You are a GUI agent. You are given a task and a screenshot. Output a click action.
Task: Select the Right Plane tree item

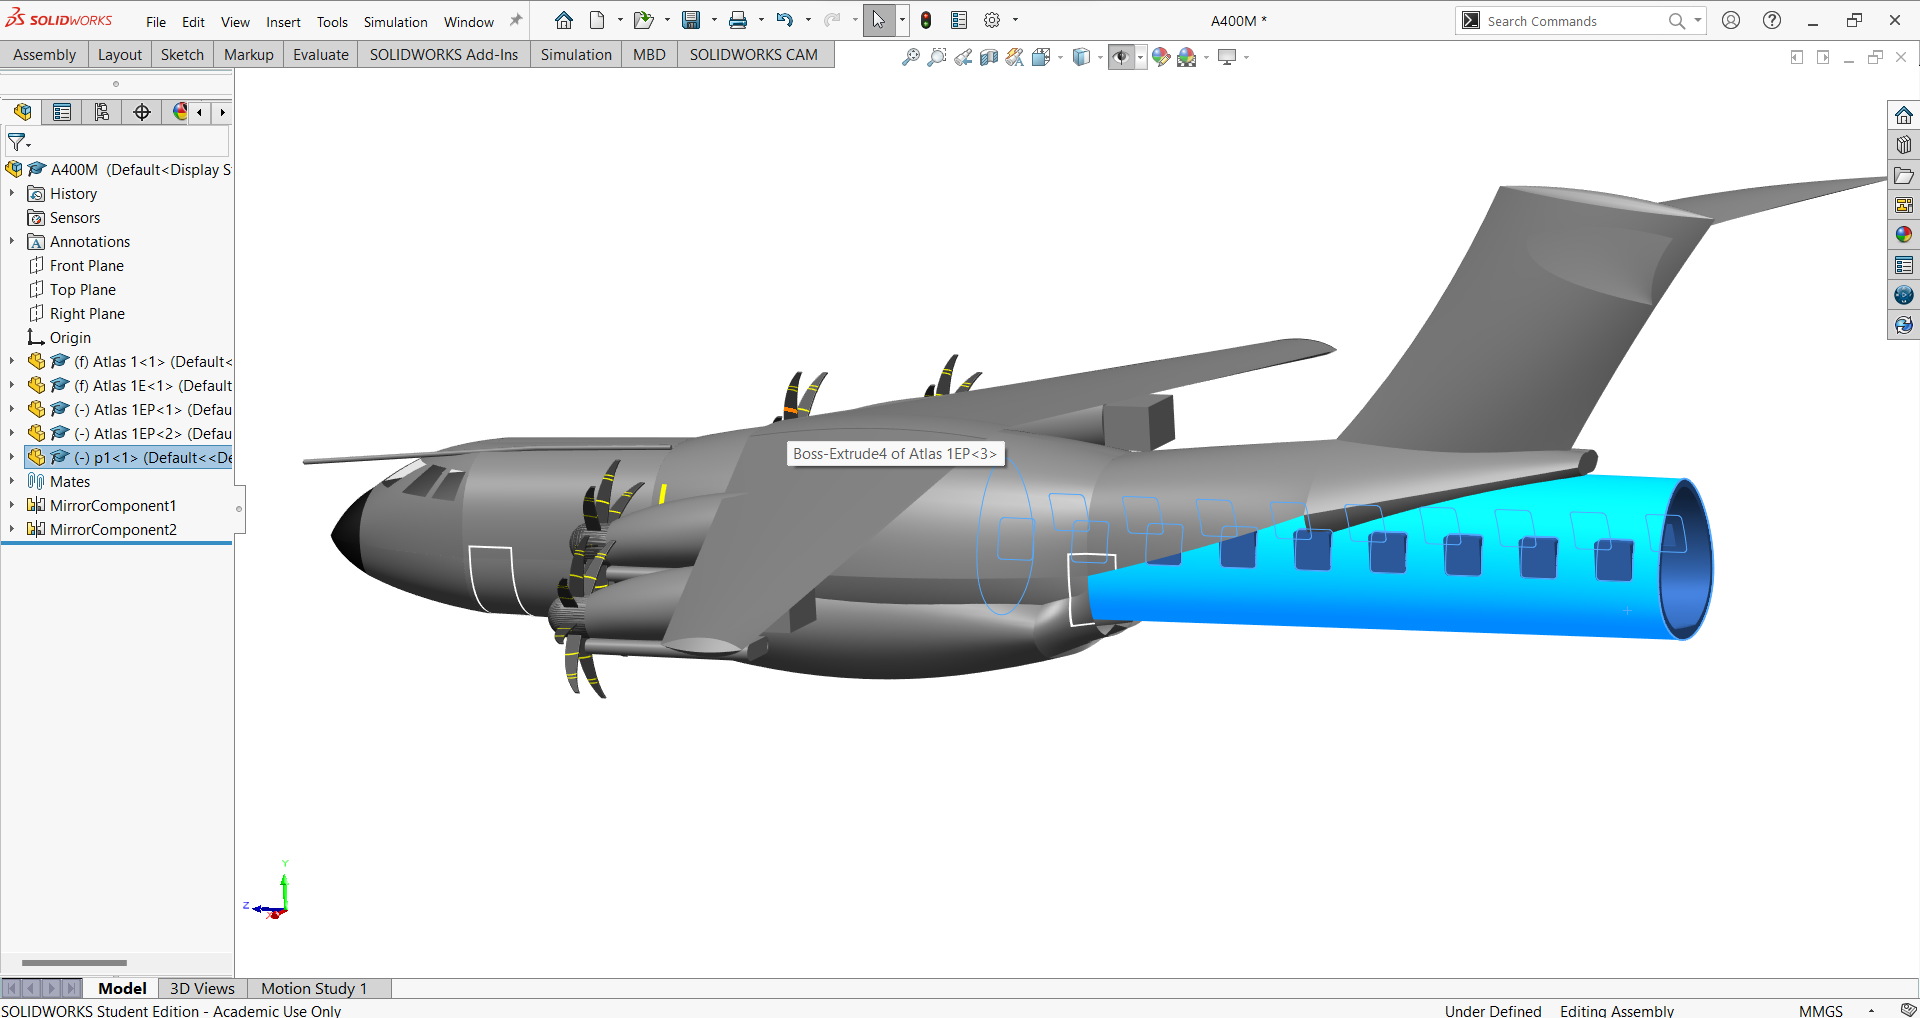coord(87,313)
